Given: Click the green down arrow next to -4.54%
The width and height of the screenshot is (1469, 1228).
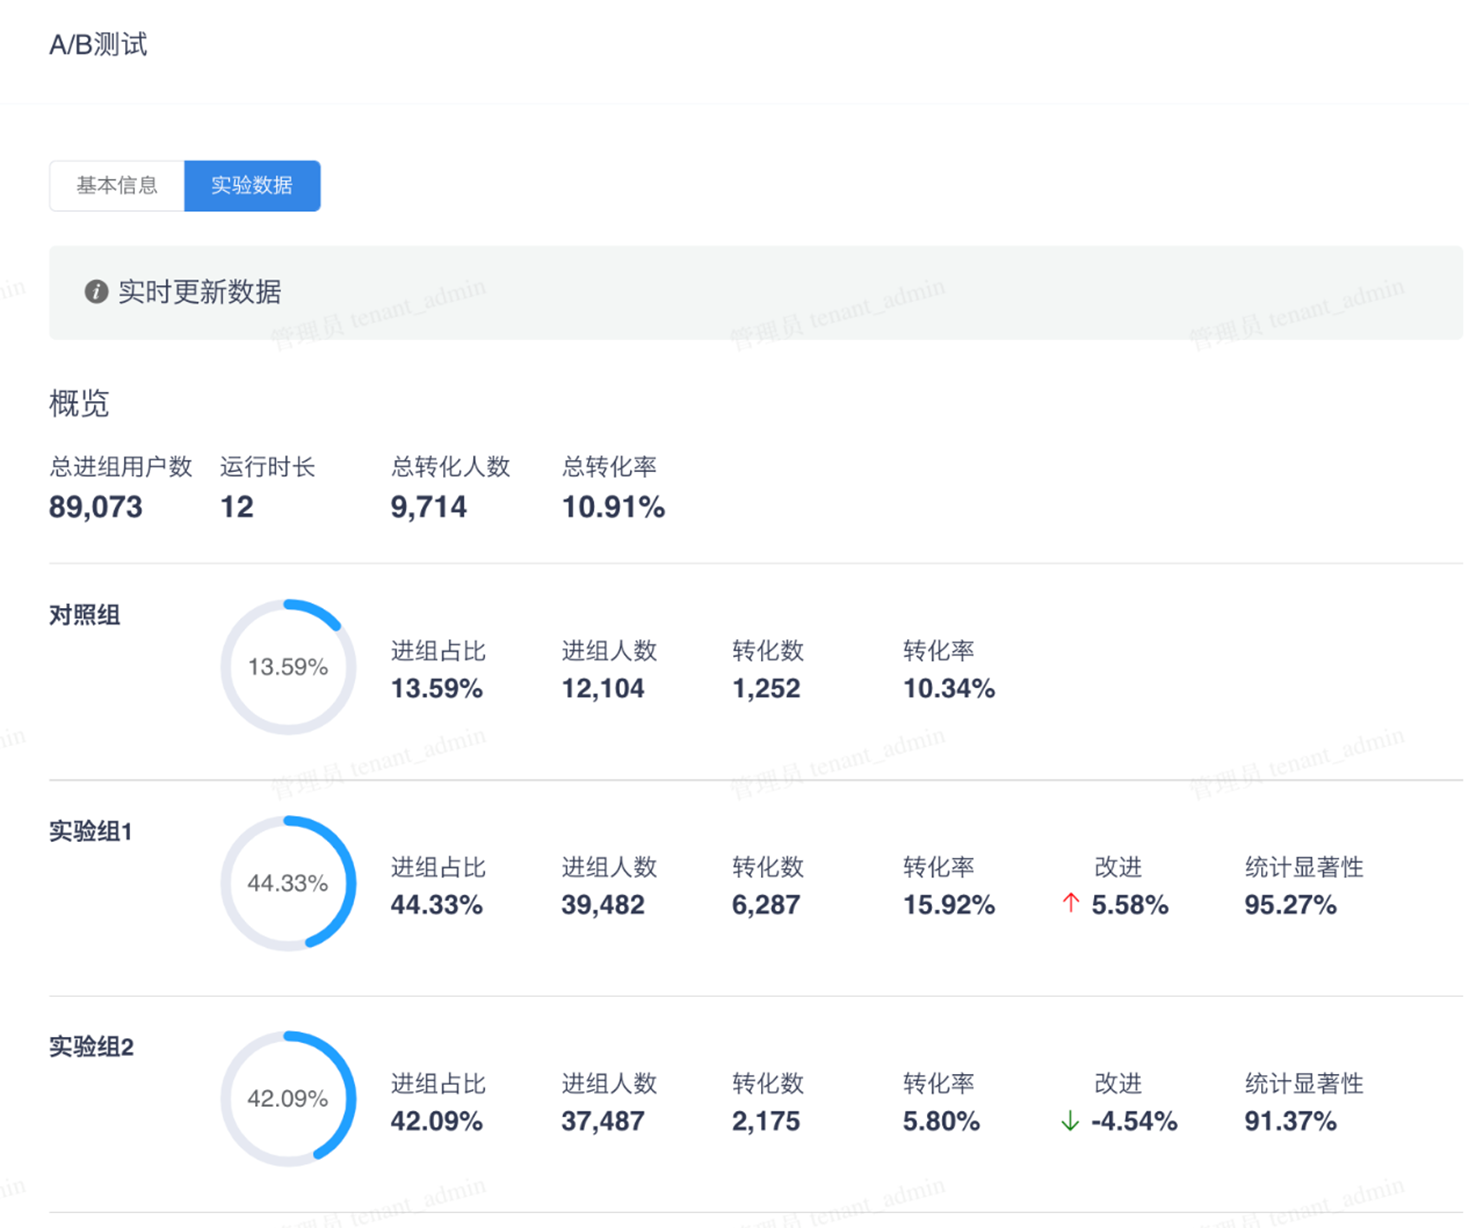Looking at the screenshot, I should (1070, 1121).
